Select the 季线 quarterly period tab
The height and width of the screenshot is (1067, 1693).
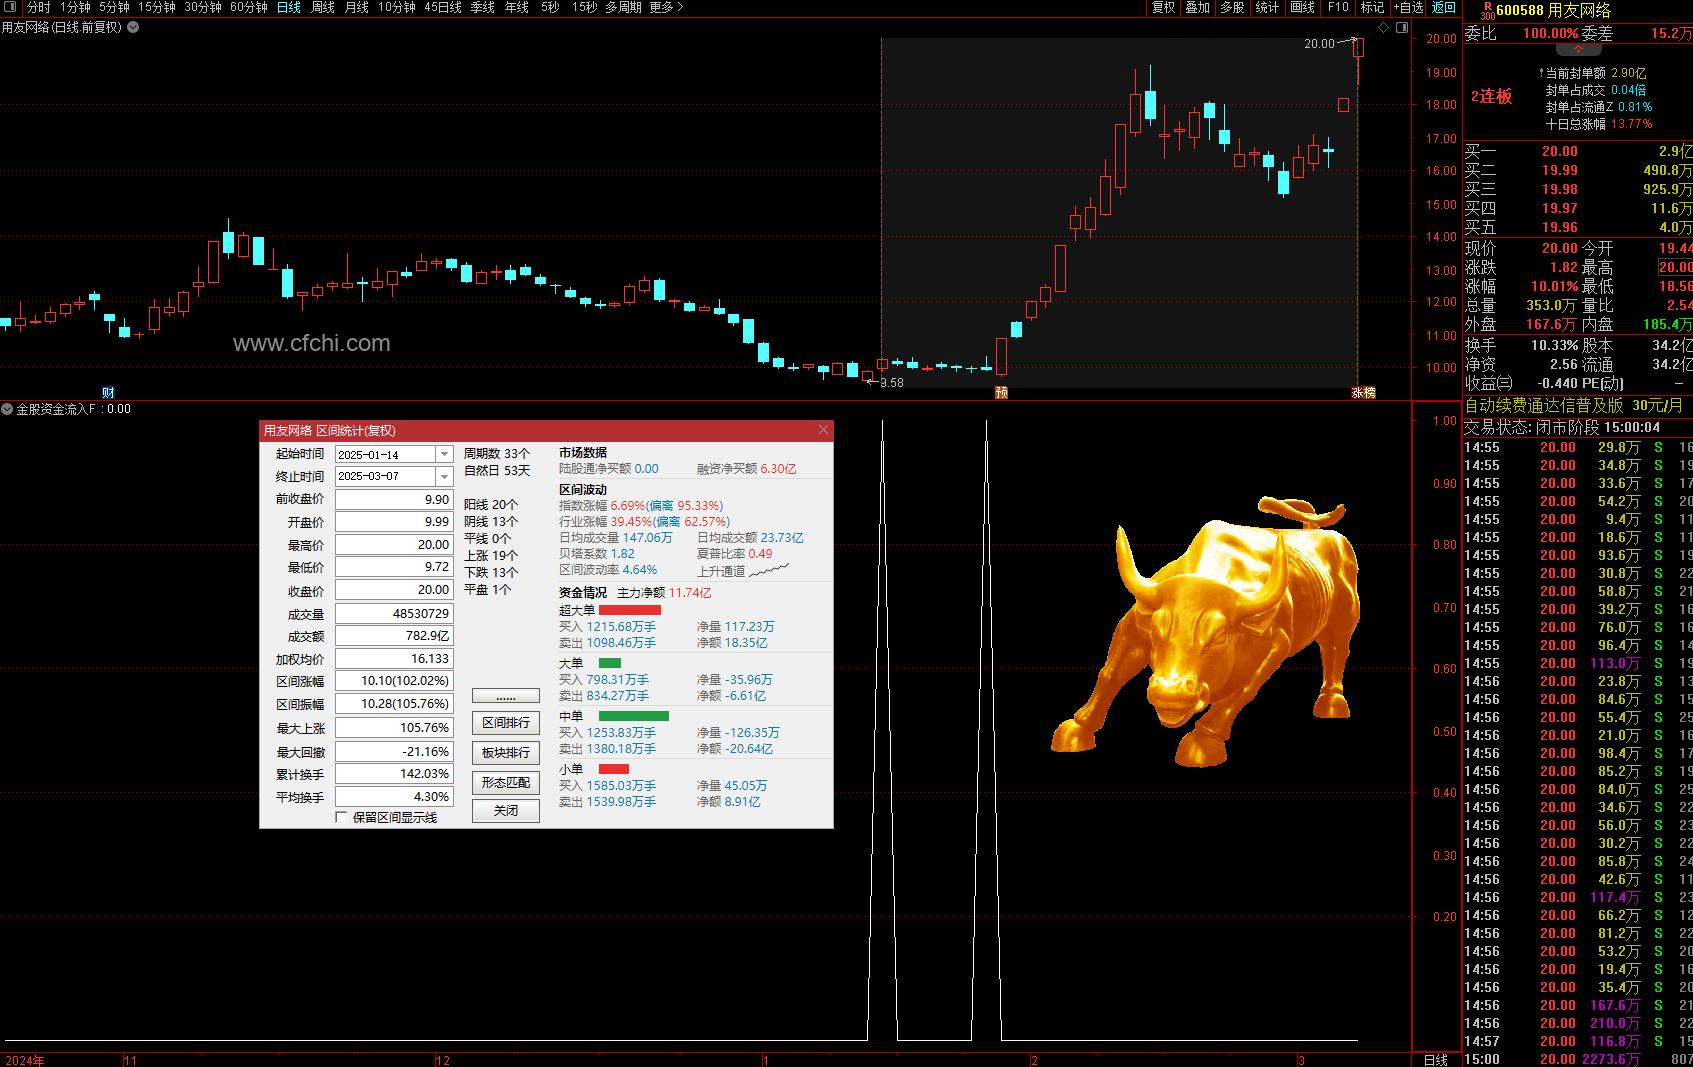[x=483, y=7]
